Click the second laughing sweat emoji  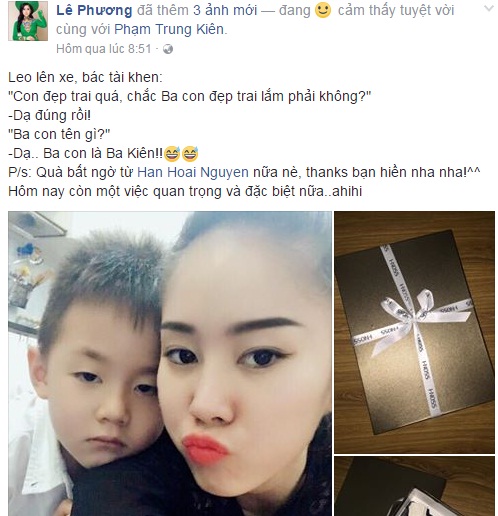pyautogui.click(x=190, y=154)
